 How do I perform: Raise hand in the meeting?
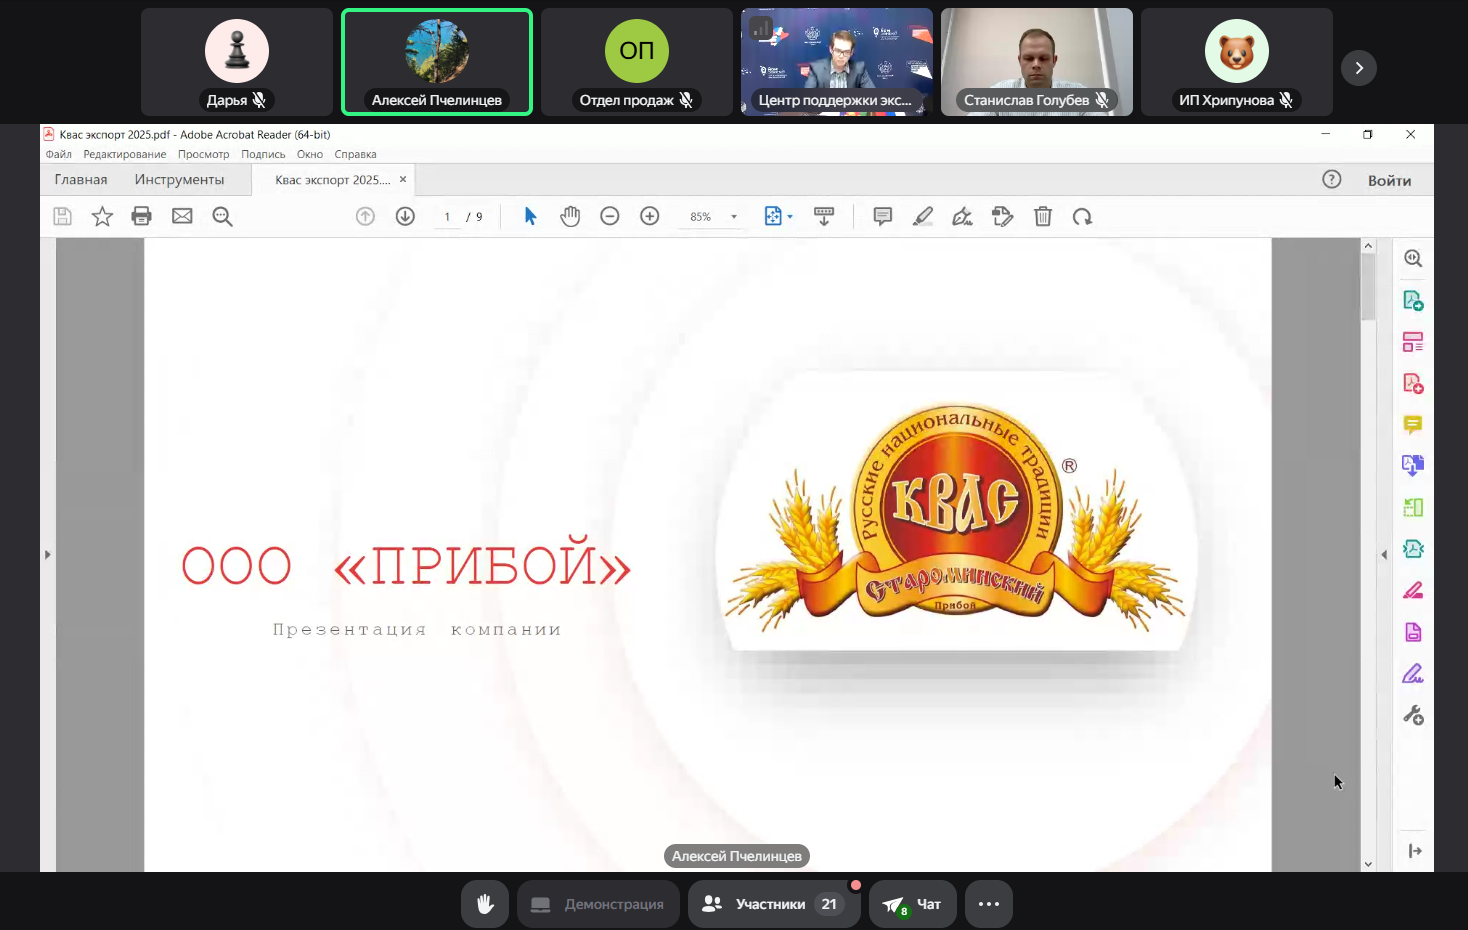click(x=485, y=904)
